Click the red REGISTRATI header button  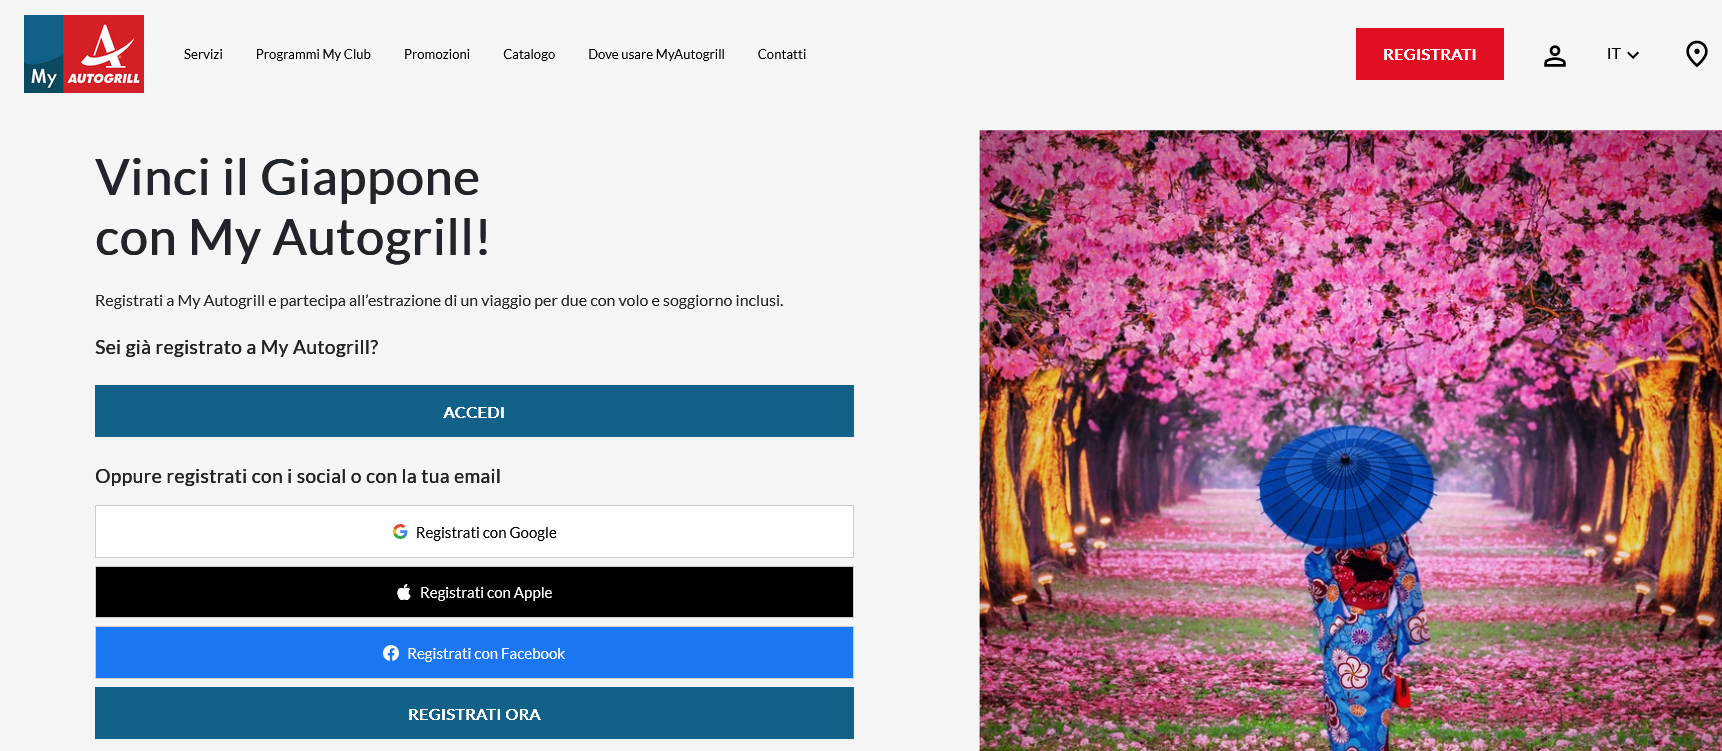[x=1430, y=54]
